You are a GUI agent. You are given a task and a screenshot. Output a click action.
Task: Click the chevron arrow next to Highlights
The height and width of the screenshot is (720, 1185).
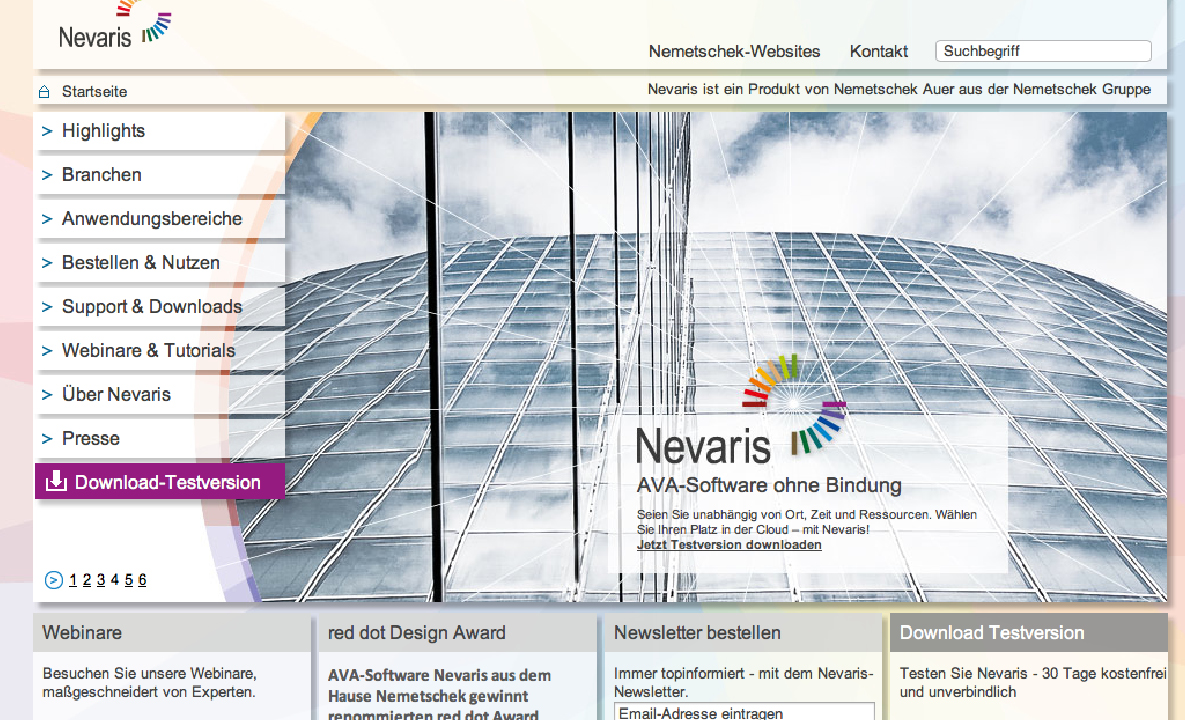(47, 131)
